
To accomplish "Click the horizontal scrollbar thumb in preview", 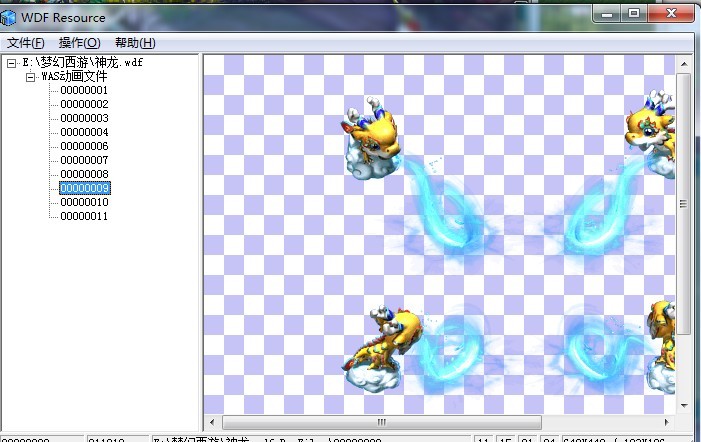I will point(382,422).
